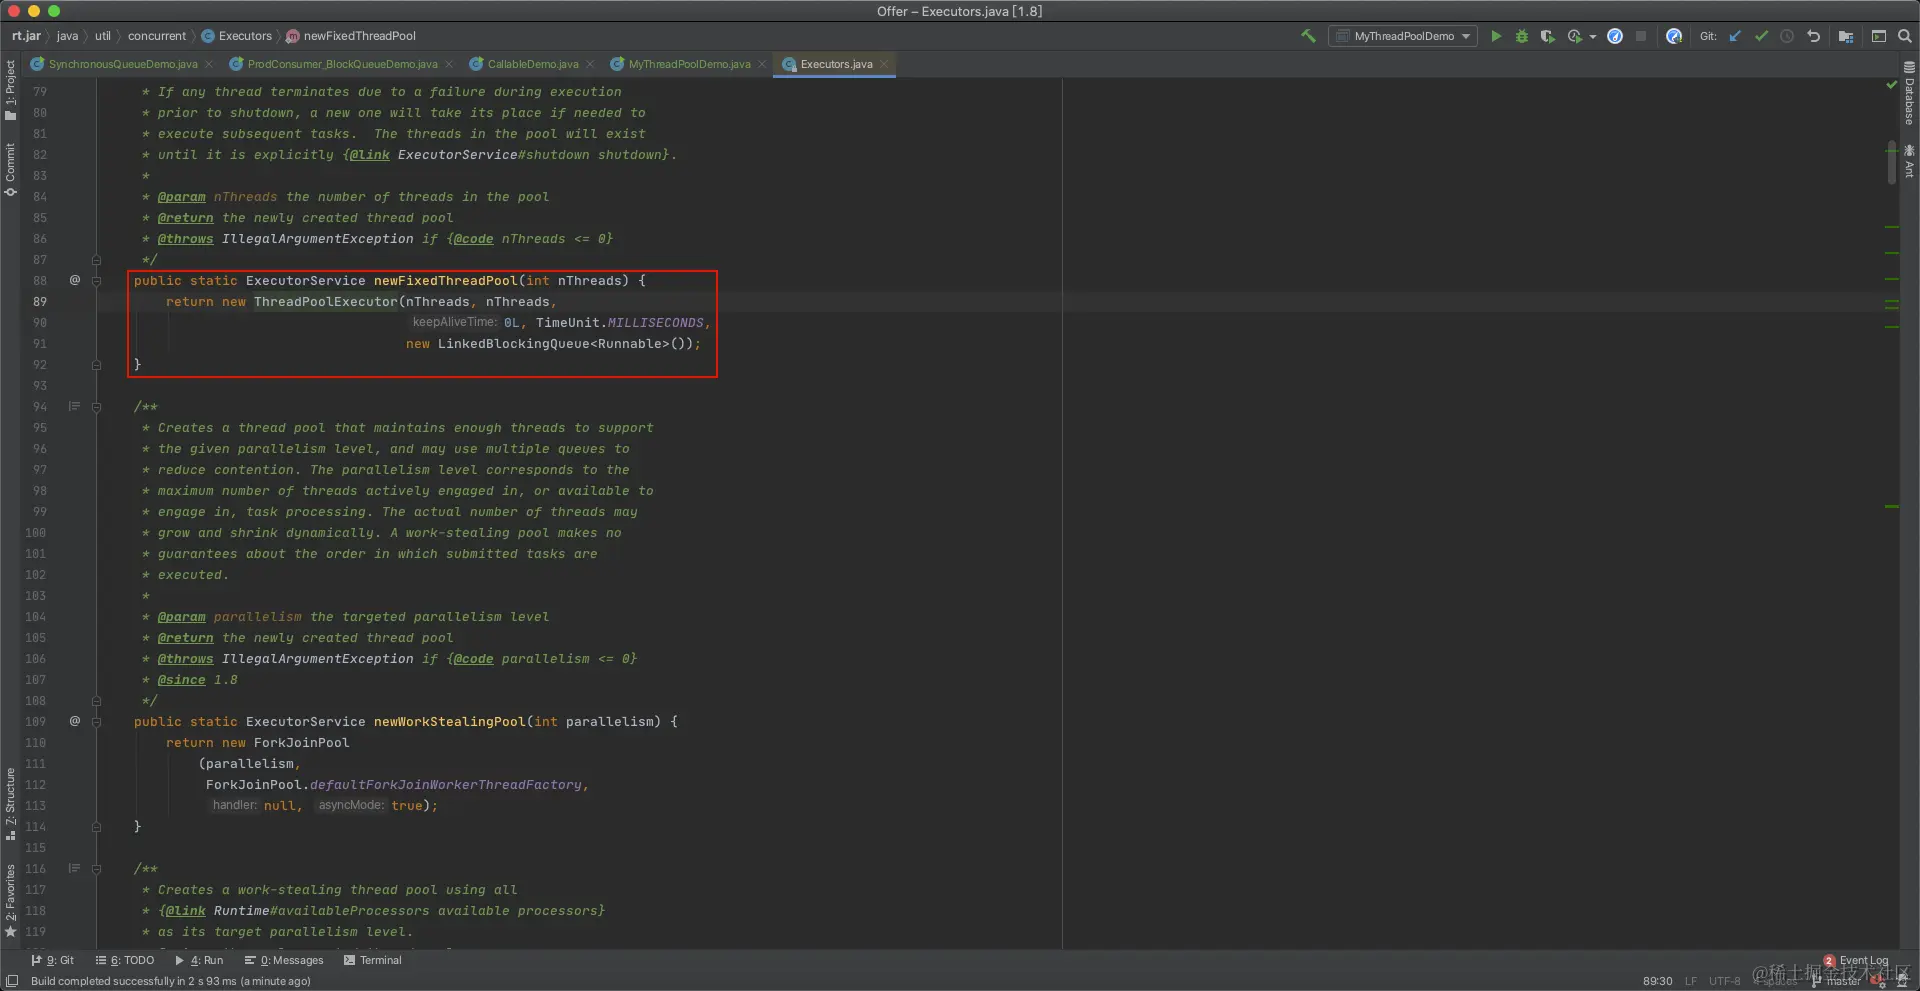Click LF line separator in status bar
This screenshot has height=991, width=1920.
pos(1691,981)
